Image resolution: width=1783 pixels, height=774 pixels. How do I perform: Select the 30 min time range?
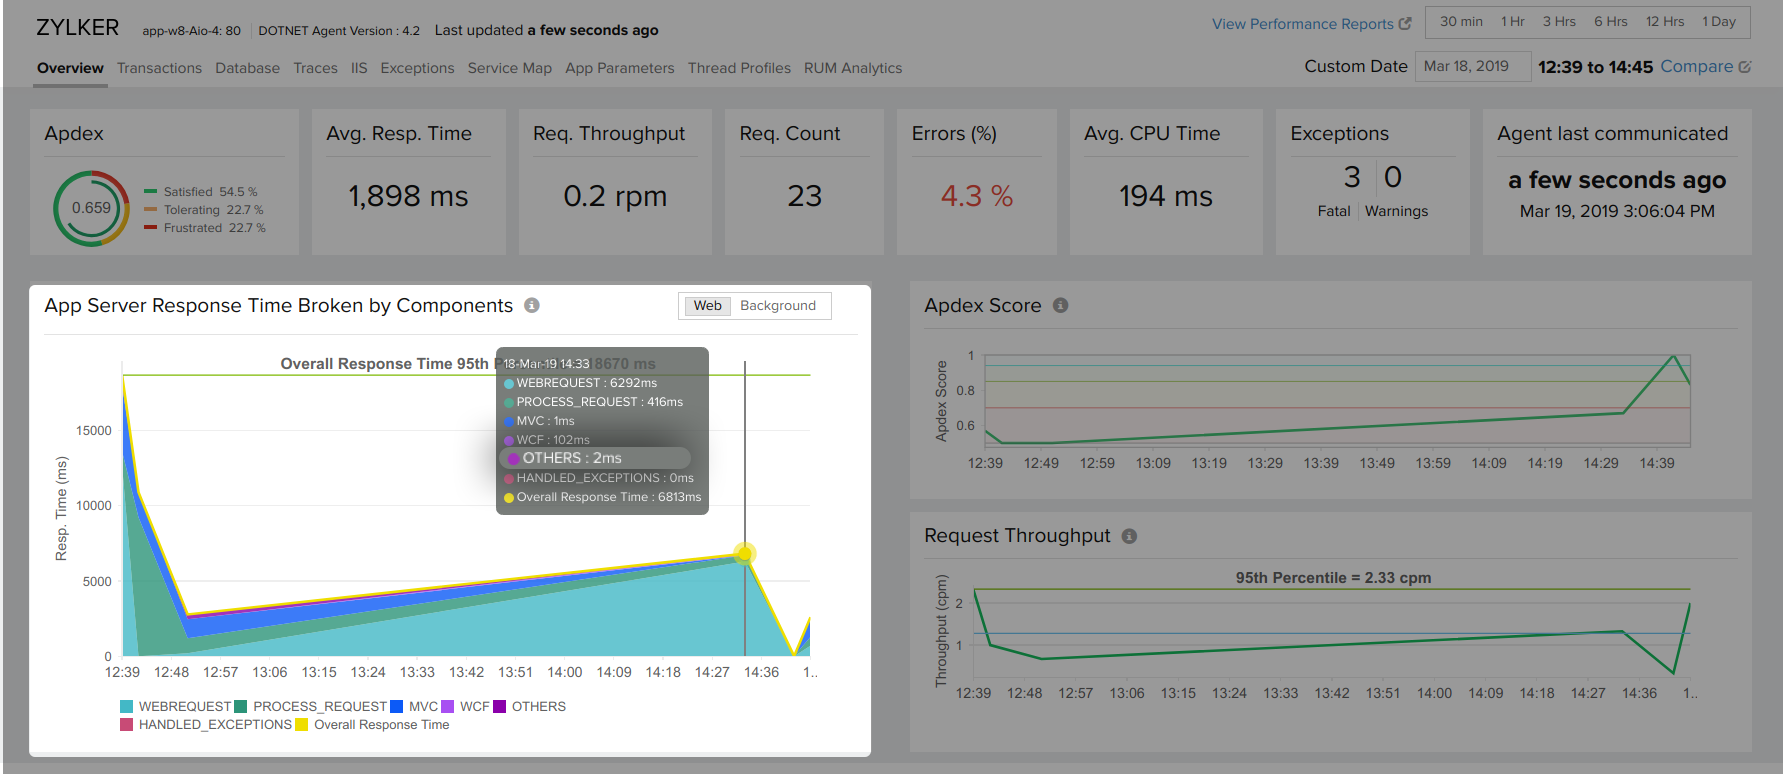click(x=1461, y=22)
